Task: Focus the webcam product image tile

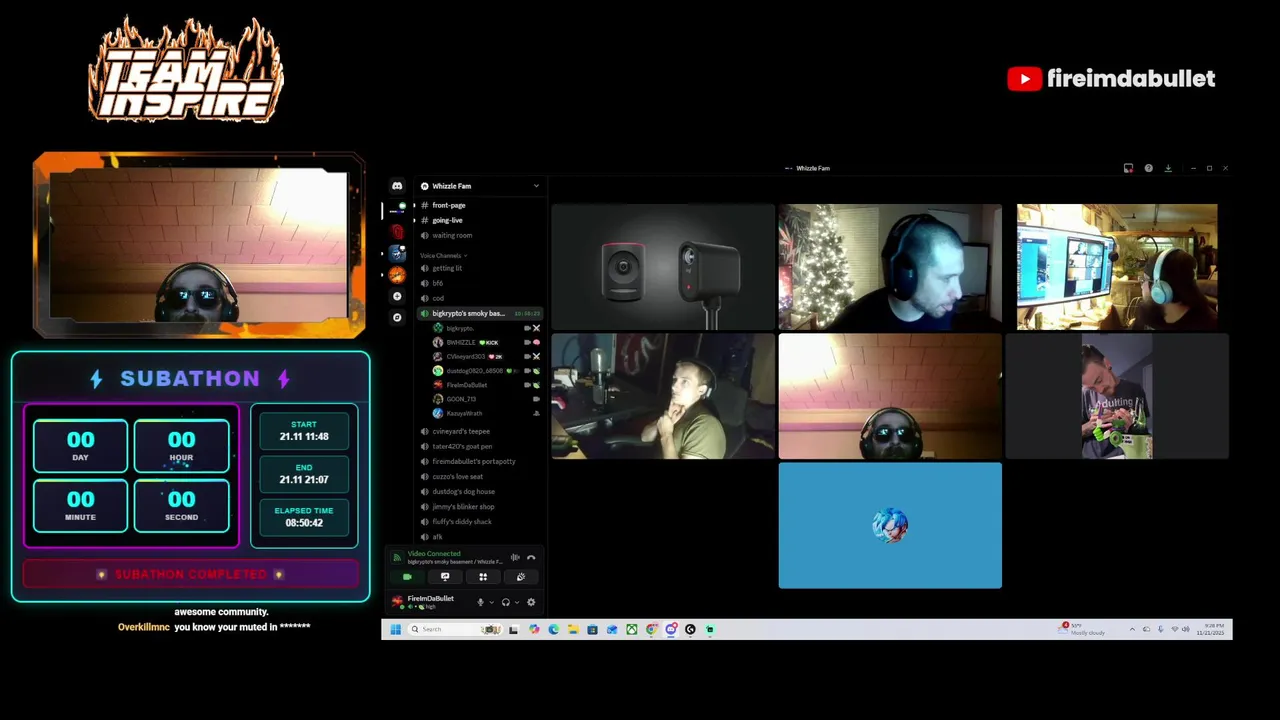Action: (x=663, y=267)
